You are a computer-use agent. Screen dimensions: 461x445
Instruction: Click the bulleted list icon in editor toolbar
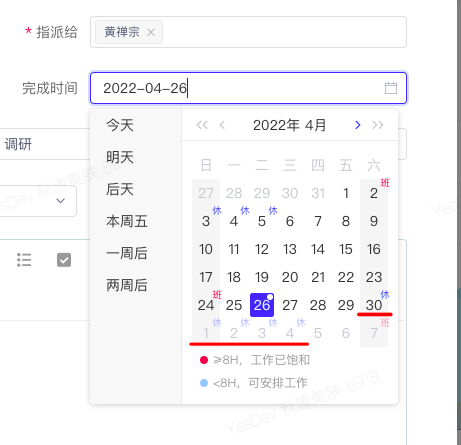(24, 260)
